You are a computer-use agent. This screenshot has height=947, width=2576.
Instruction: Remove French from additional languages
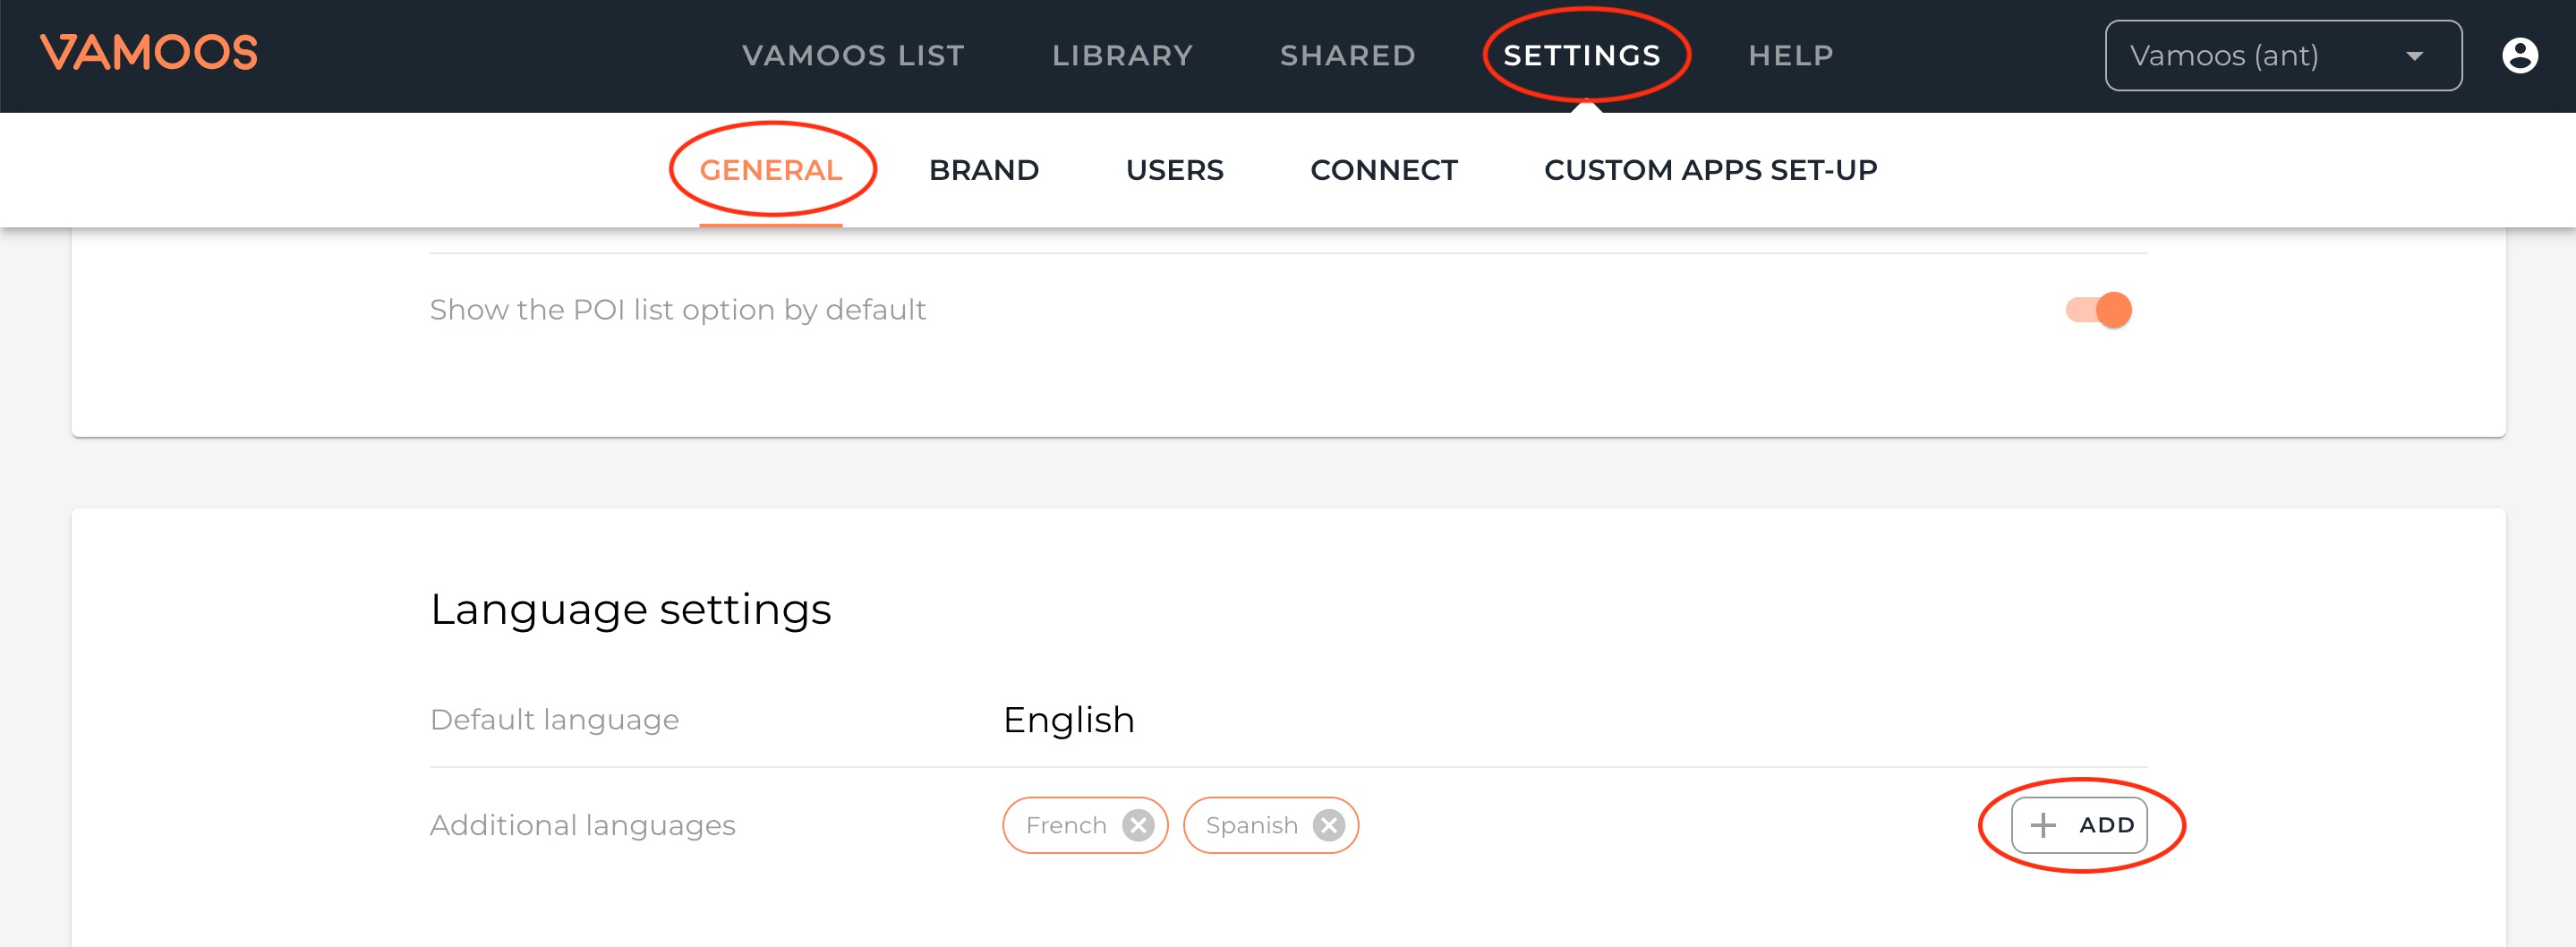click(x=1137, y=825)
